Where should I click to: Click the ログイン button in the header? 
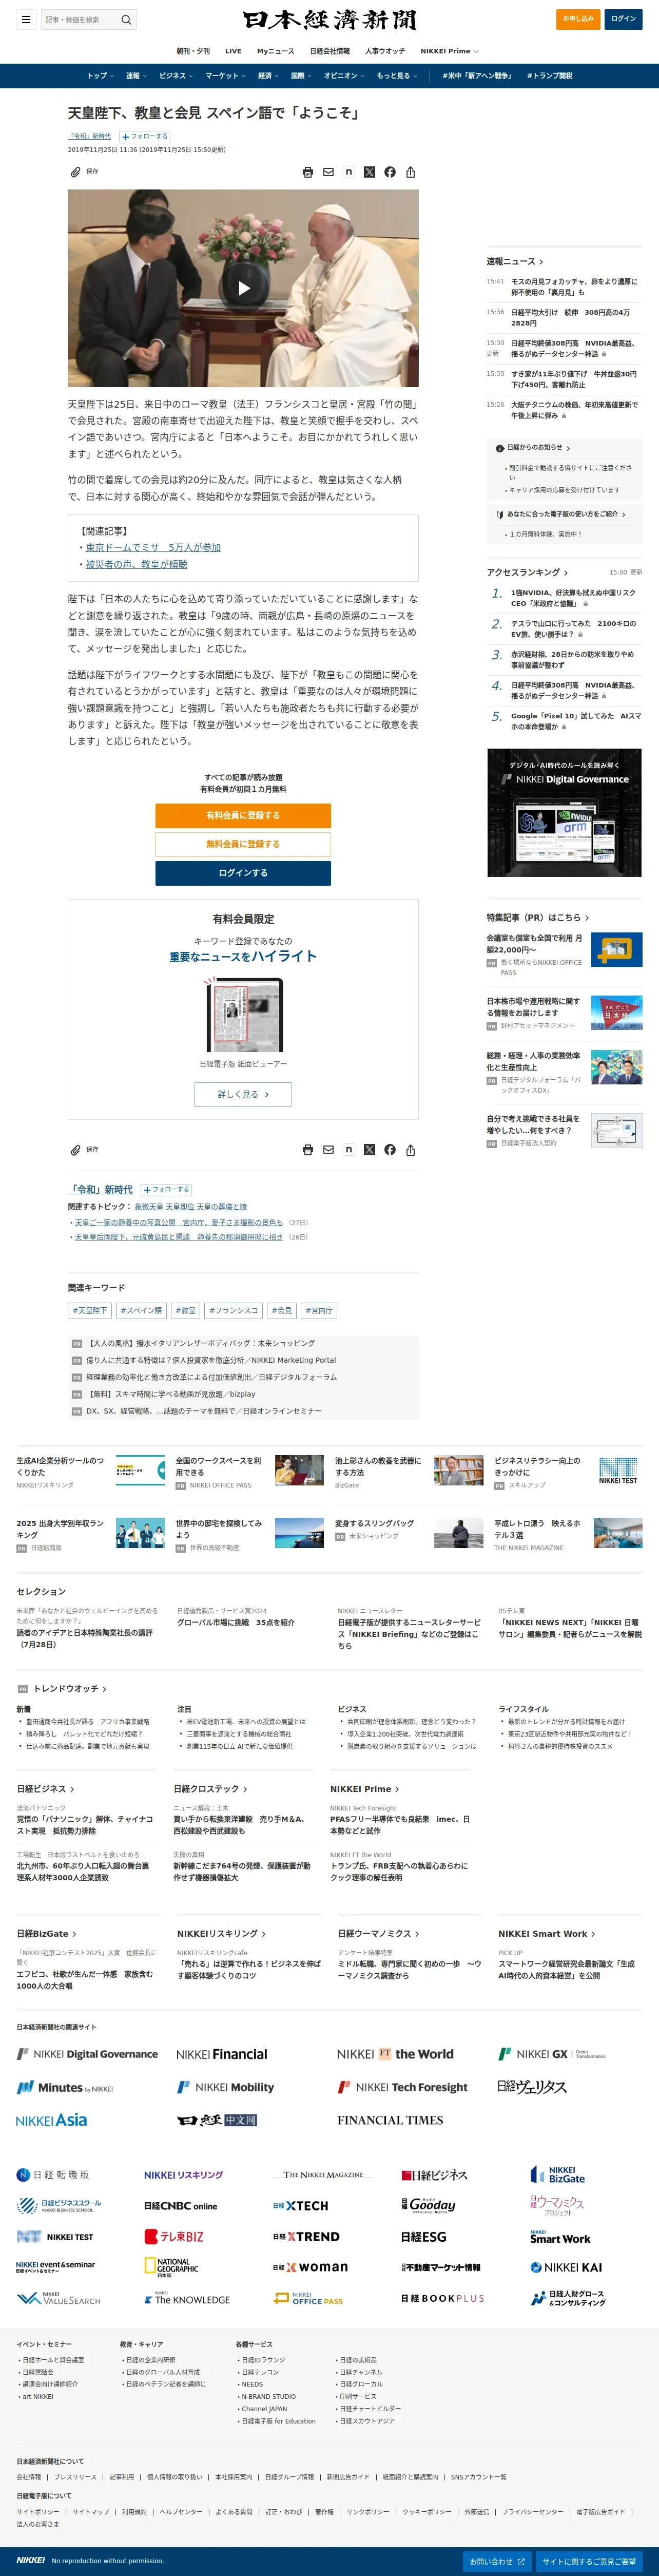click(623, 19)
